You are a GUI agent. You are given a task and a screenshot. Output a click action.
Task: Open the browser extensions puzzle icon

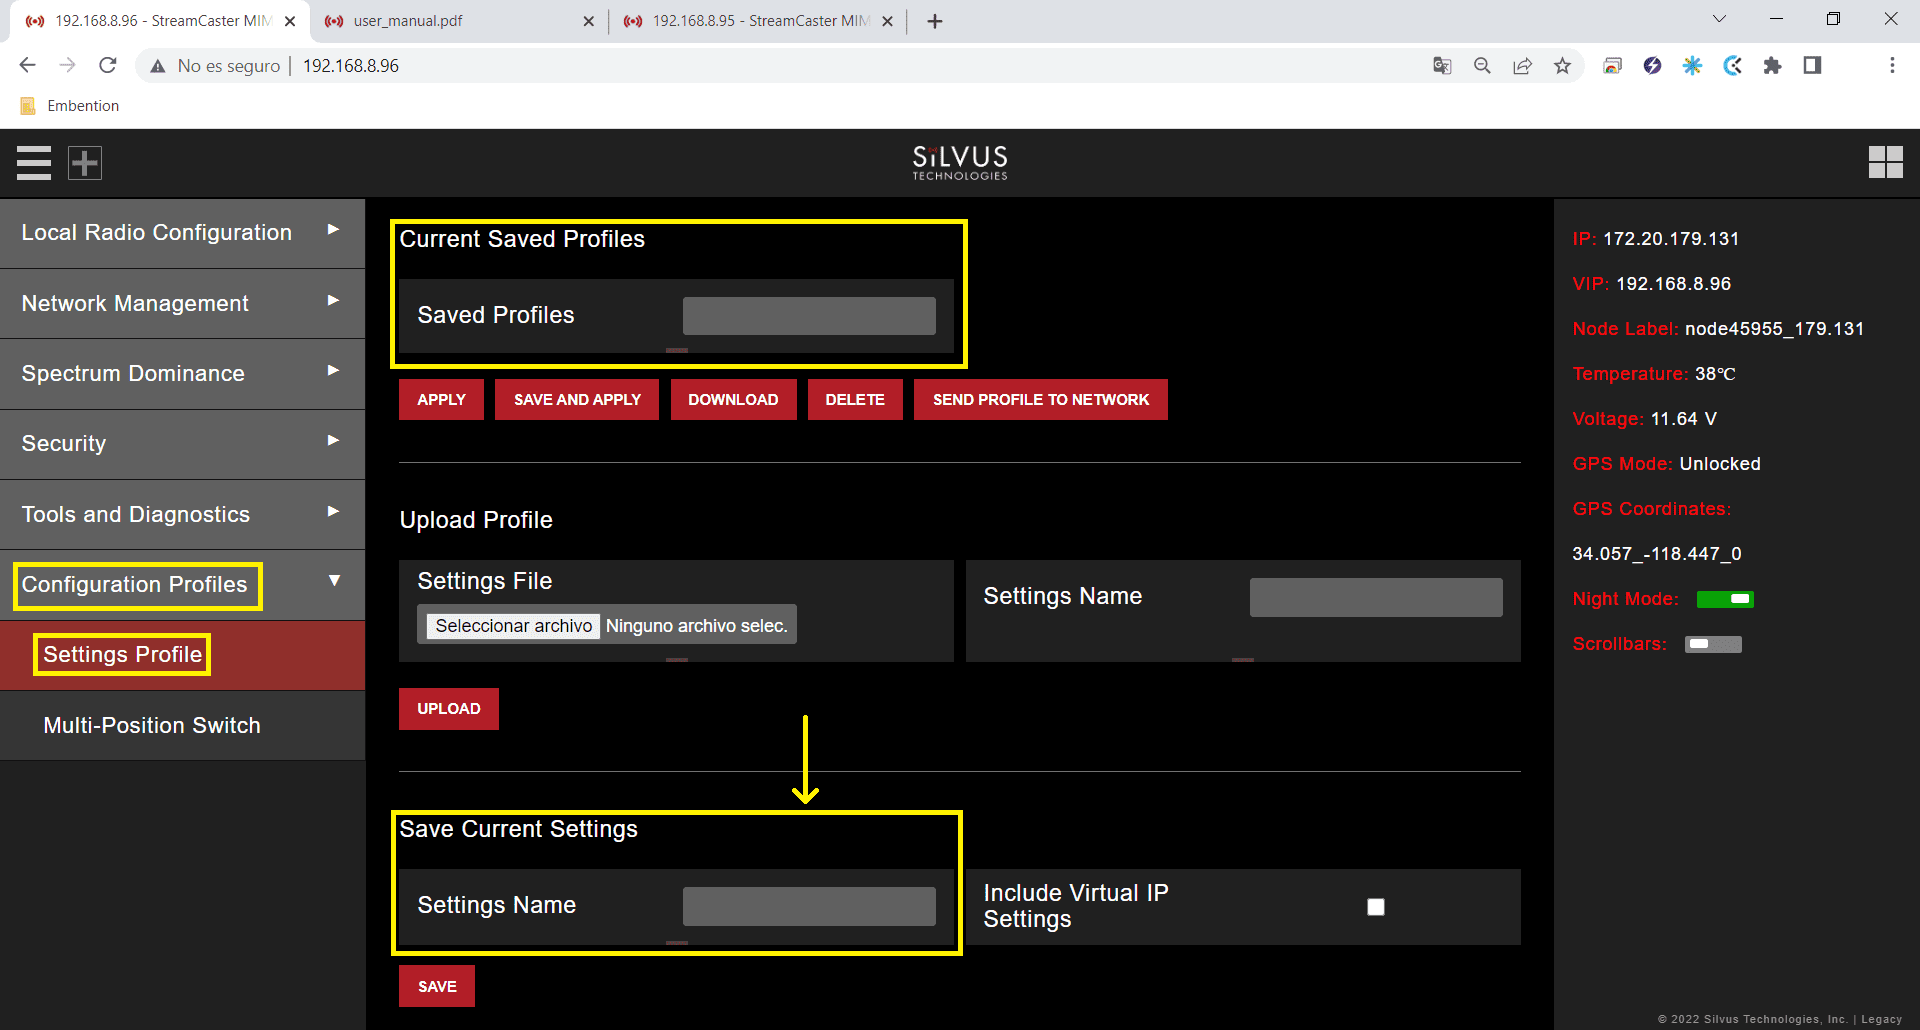pos(1772,66)
